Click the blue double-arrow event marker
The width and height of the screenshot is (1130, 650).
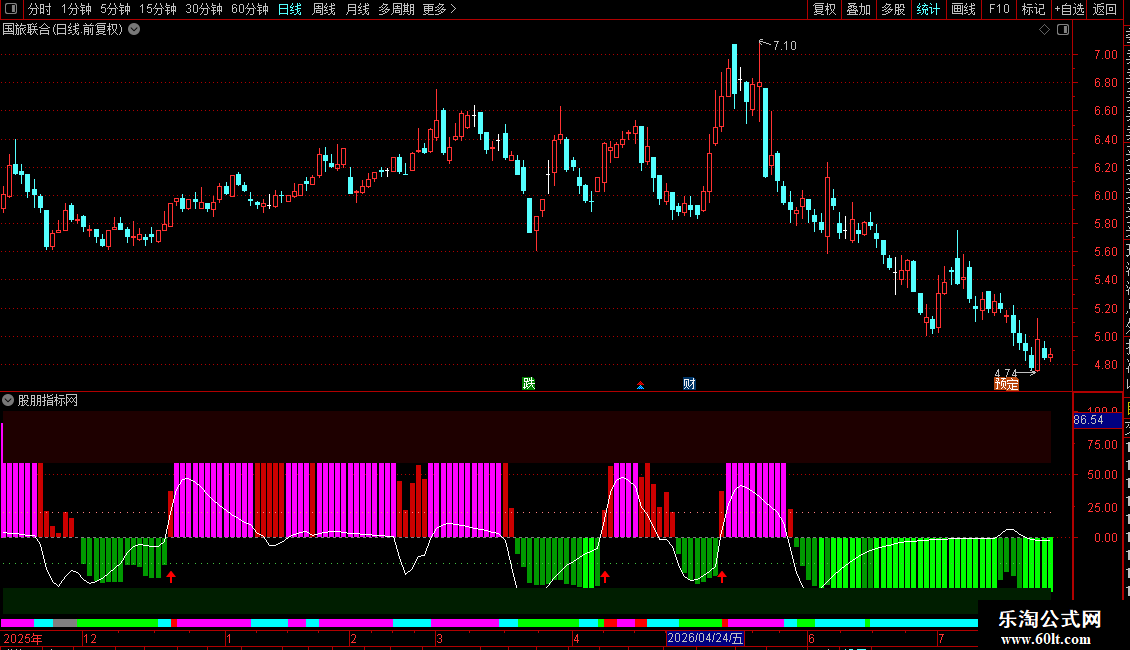[x=640, y=386]
